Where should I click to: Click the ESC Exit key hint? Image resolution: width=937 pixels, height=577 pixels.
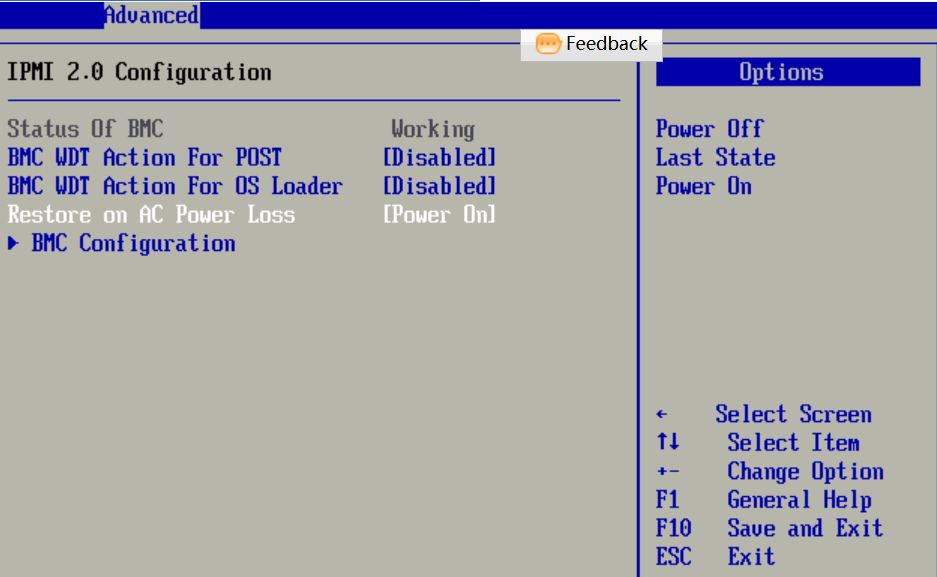pyautogui.click(x=715, y=557)
